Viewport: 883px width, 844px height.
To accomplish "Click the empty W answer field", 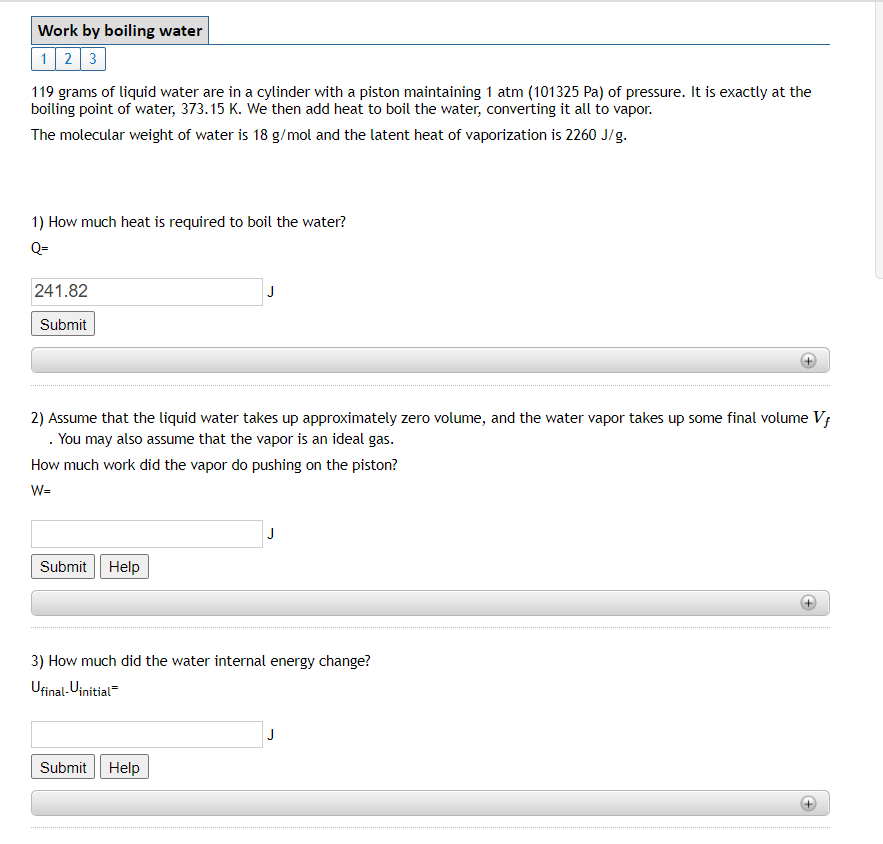I will [146, 534].
